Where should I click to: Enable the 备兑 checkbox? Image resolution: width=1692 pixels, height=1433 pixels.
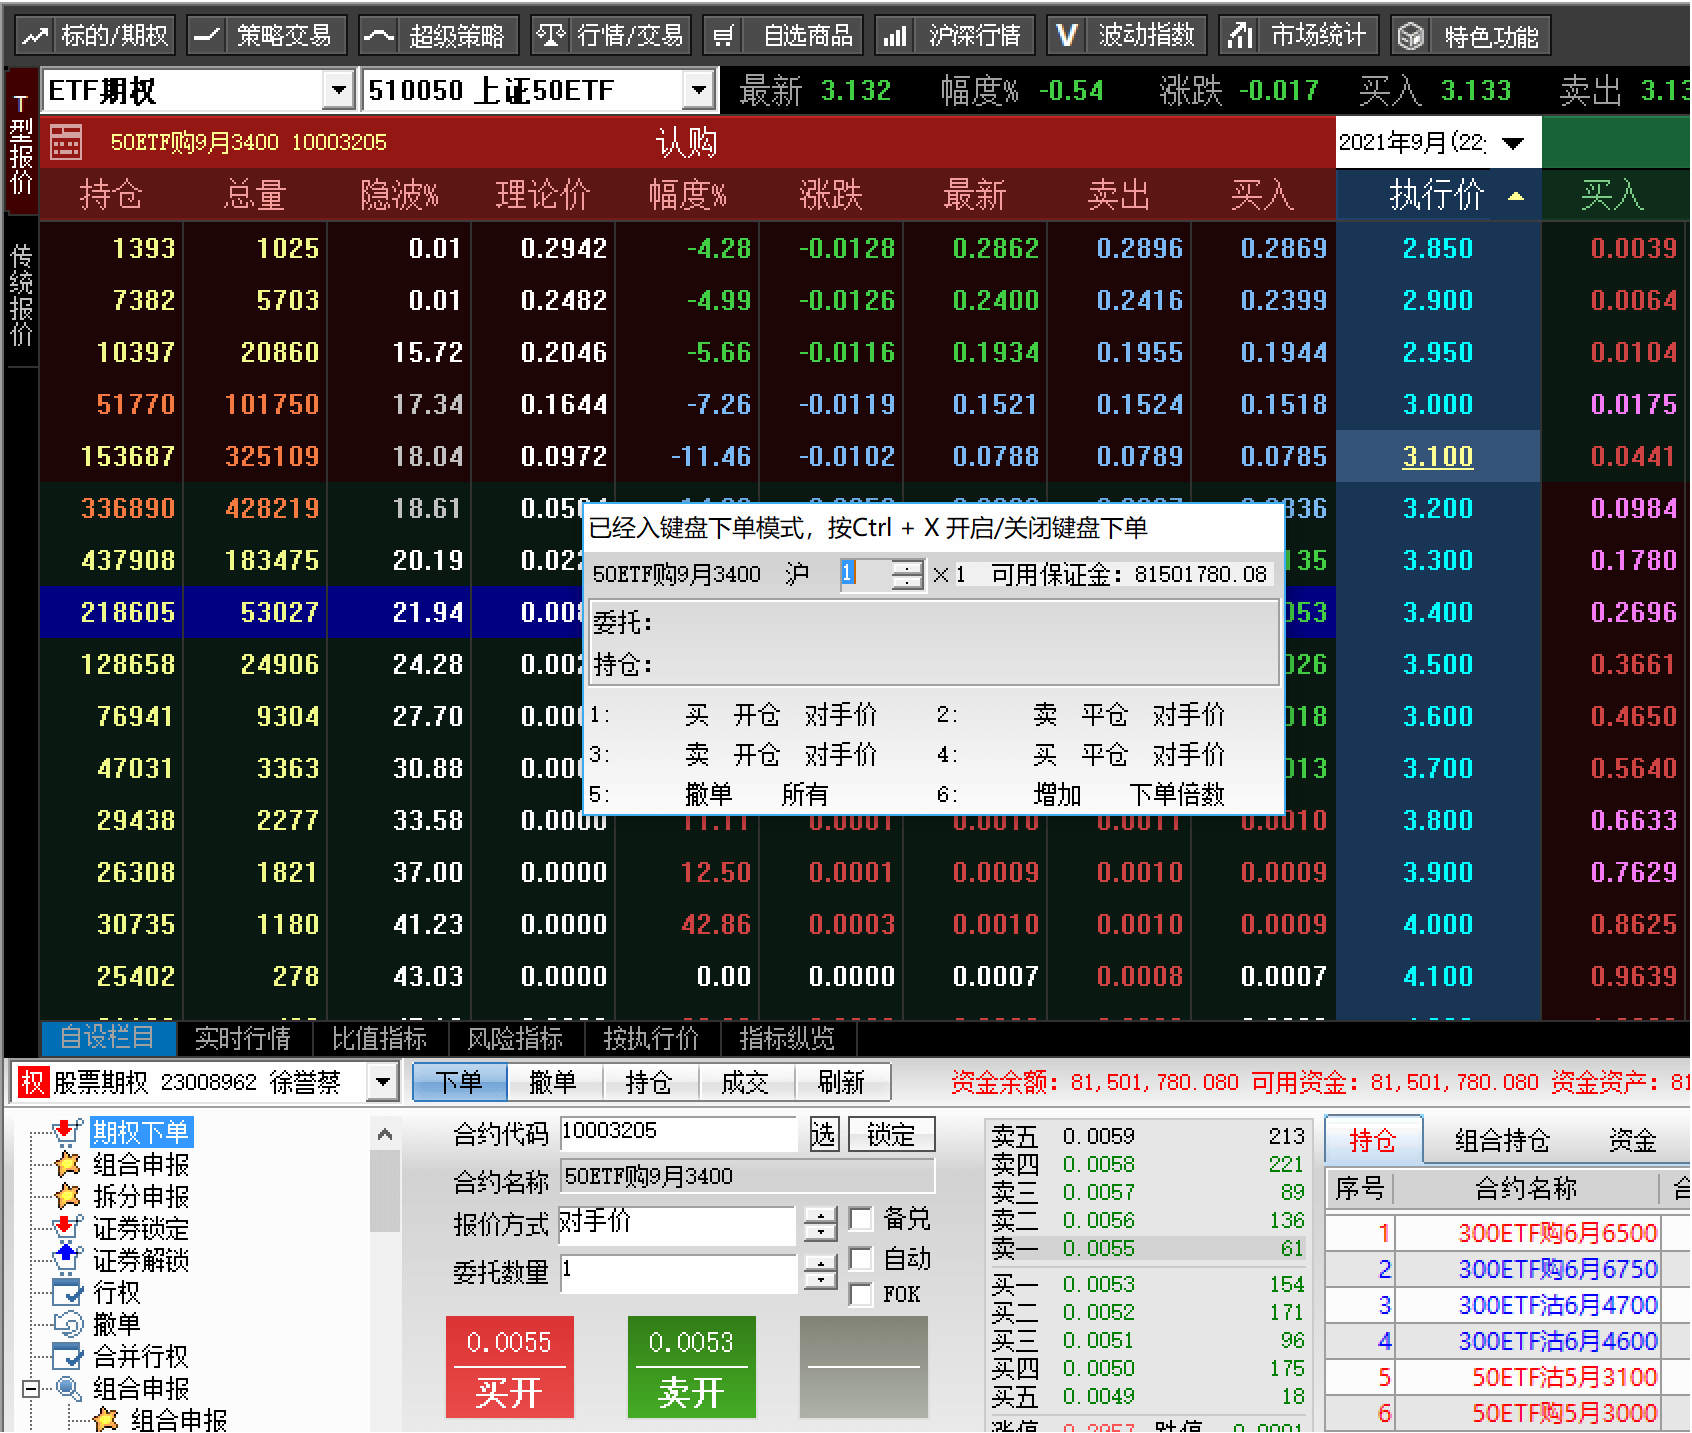(860, 1219)
